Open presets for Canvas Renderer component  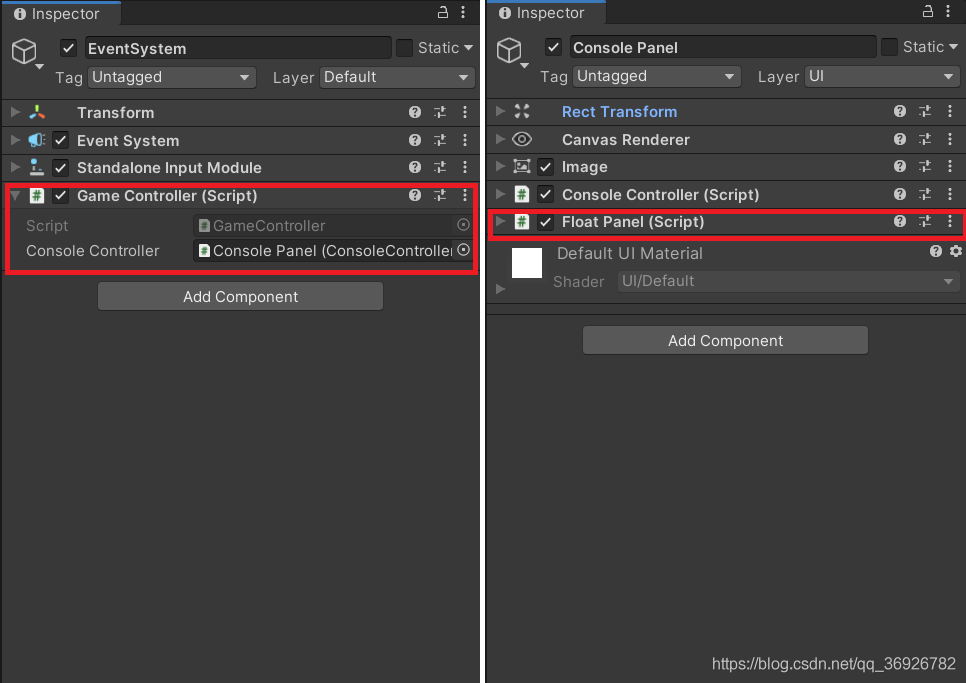(925, 139)
